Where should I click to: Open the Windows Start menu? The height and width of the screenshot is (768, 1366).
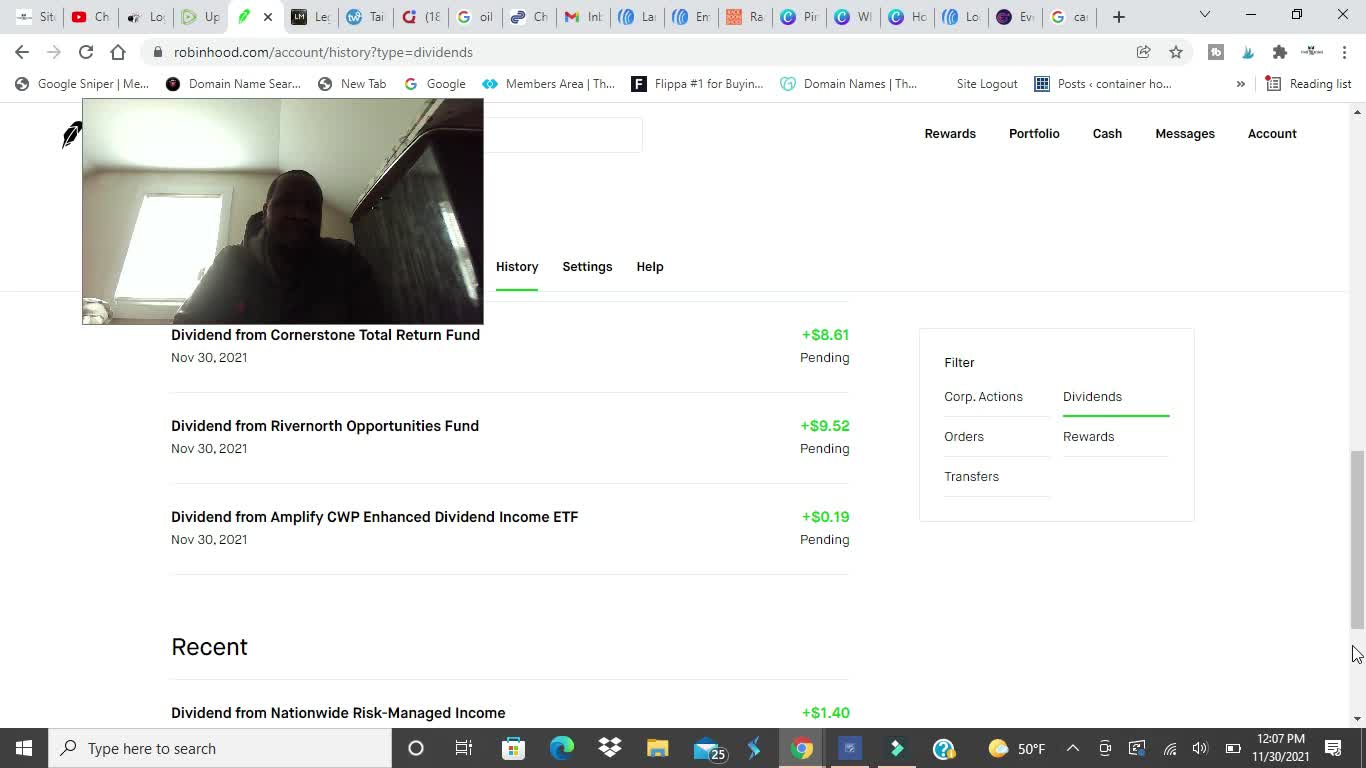coord(24,748)
